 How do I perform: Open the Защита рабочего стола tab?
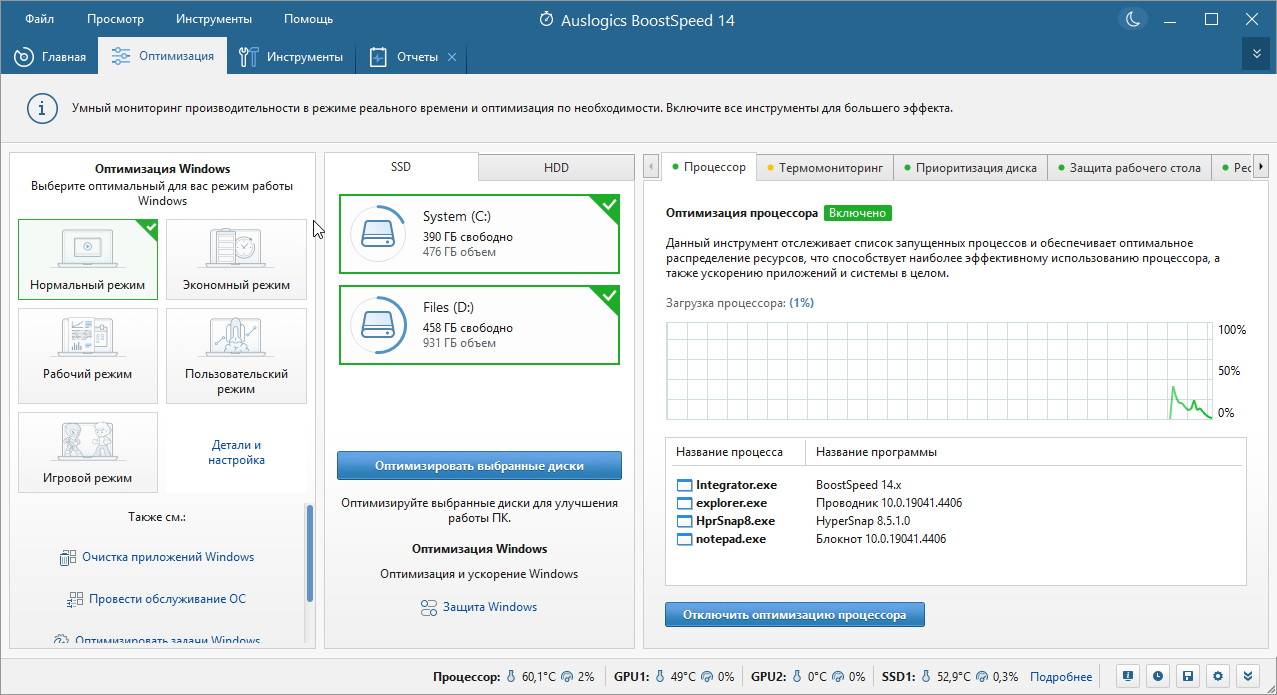click(1129, 167)
